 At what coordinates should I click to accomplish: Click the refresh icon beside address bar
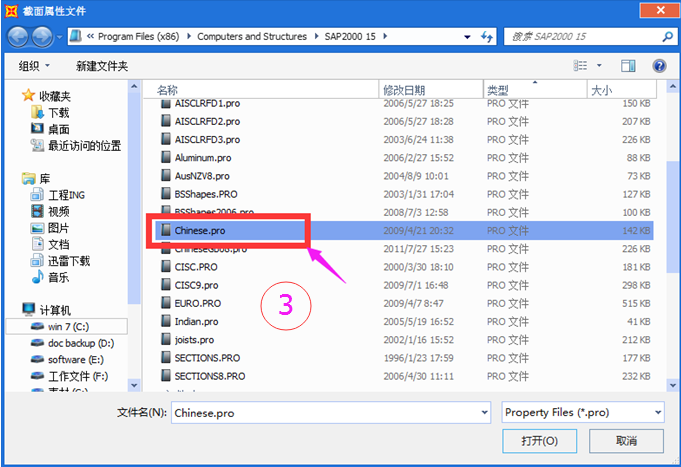tap(487, 37)
